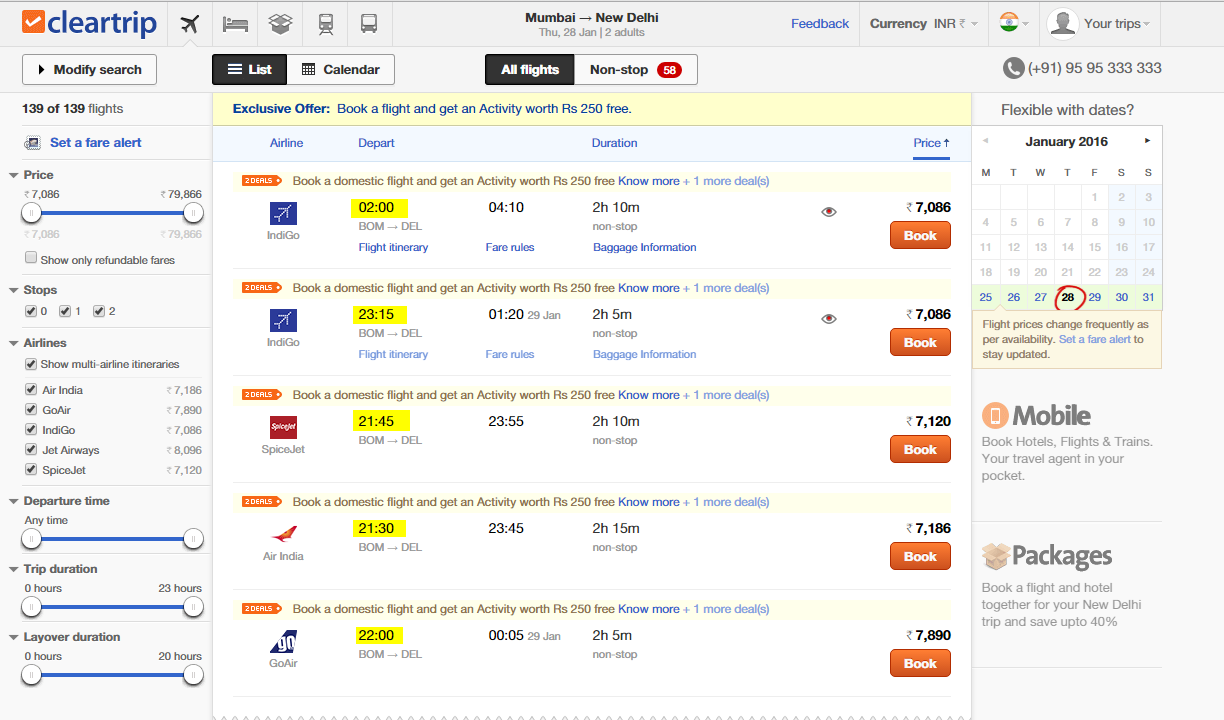Screen dimensions: 1224x720
Task: Uncheck the 1 stop checkbox
Action: pyautogui.click(x=65, y=311)
